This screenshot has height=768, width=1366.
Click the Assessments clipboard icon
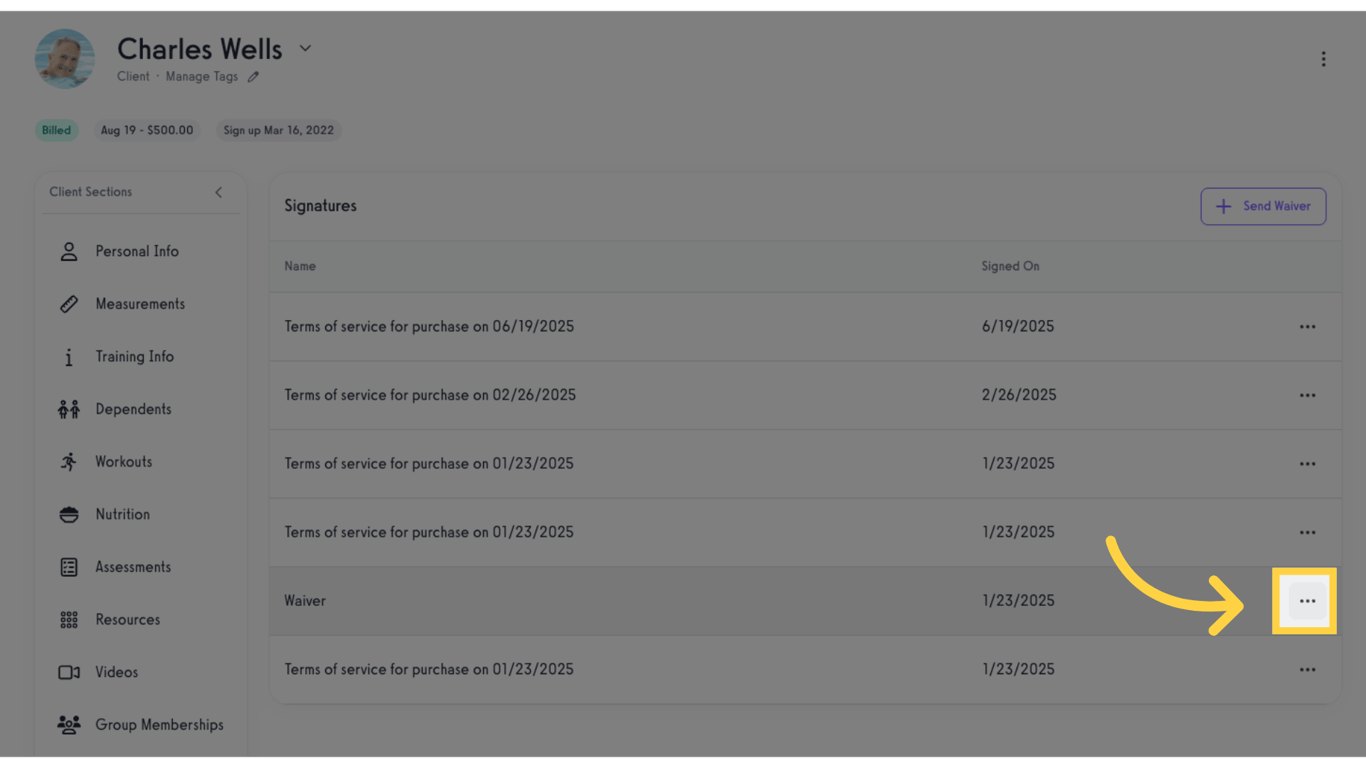click(68, 566)
